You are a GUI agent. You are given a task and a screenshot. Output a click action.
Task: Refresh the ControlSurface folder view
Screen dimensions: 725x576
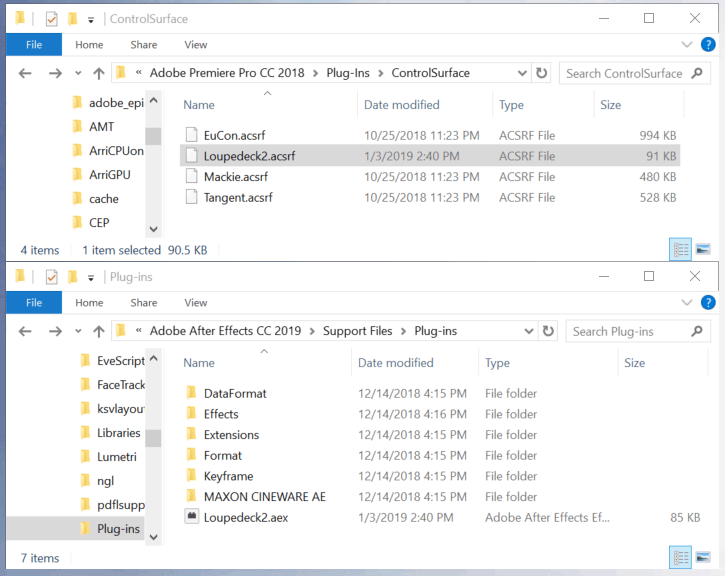[541, 73]
